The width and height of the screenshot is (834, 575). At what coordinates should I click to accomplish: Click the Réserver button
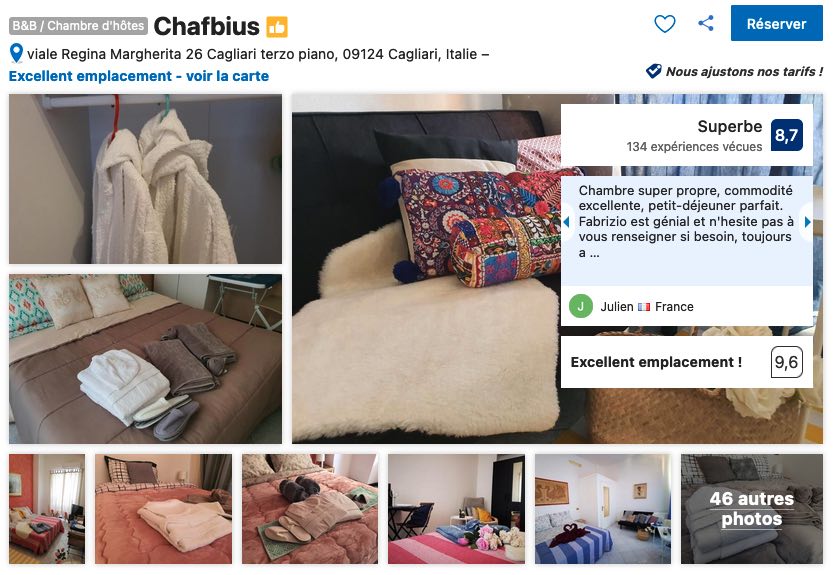pyautogui.click(x=777, y=23)
